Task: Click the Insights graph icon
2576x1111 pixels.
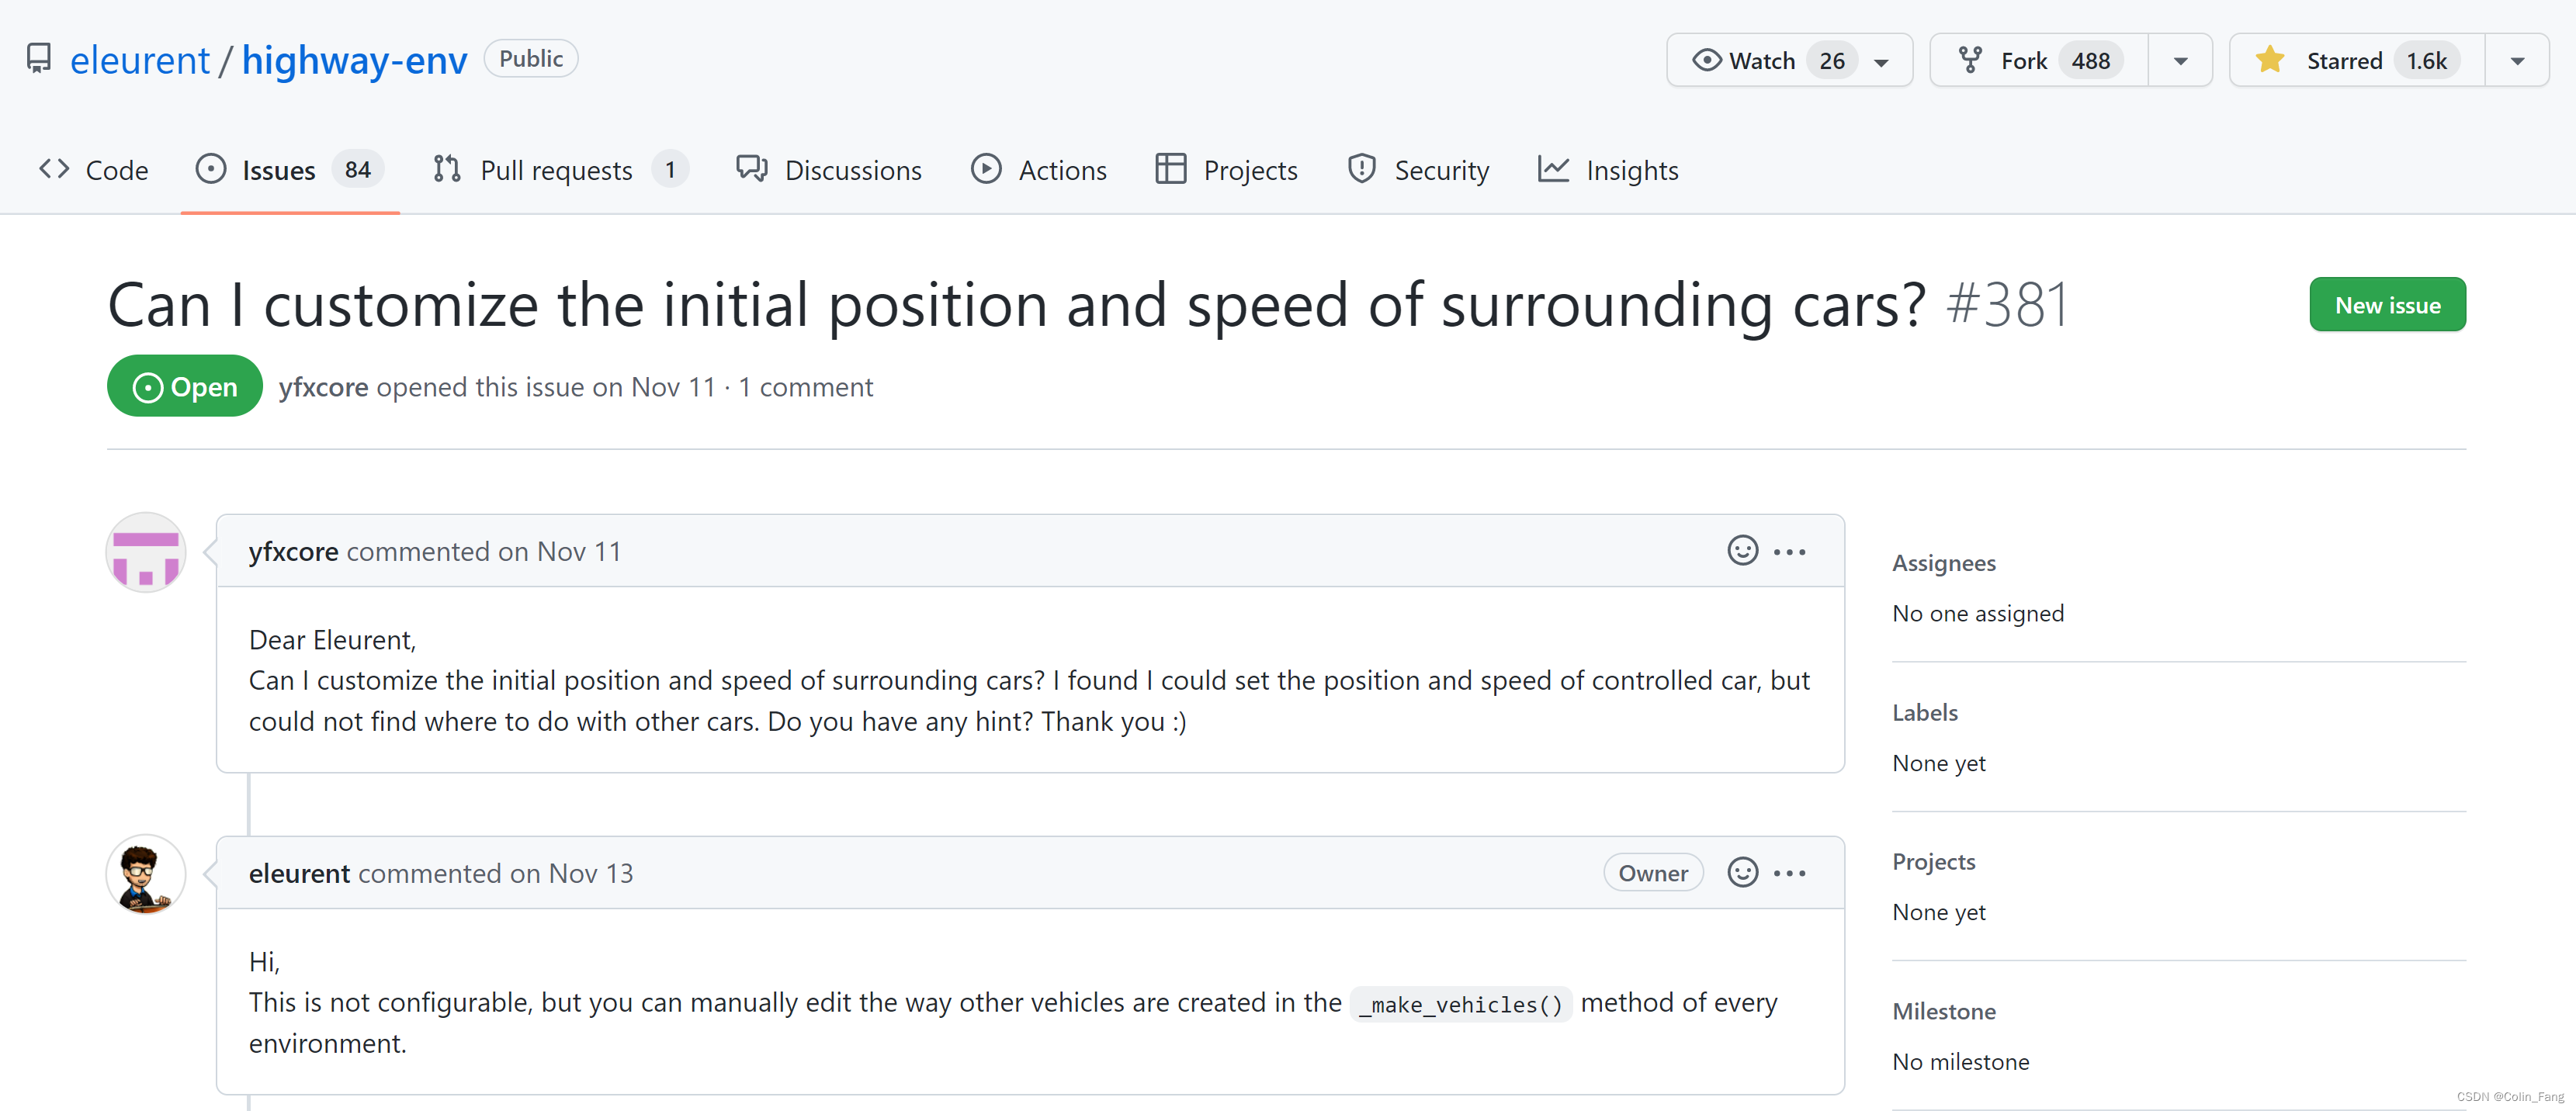Action: coord(1553,169)
